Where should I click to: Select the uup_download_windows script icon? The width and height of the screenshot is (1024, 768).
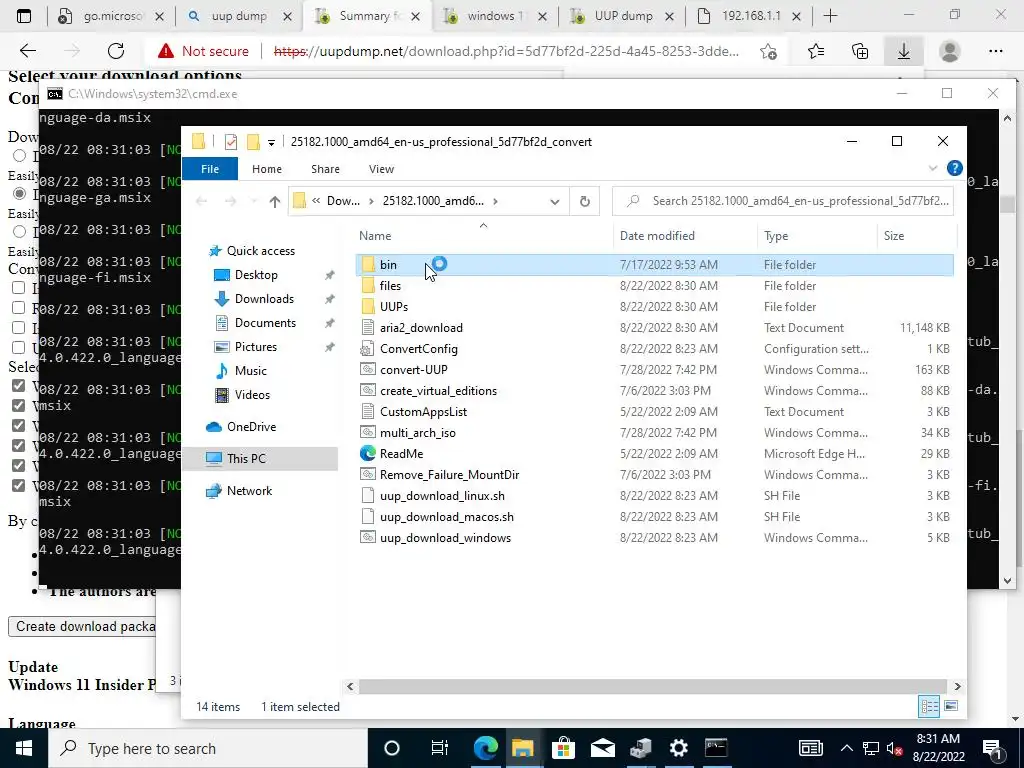[368, 537]
